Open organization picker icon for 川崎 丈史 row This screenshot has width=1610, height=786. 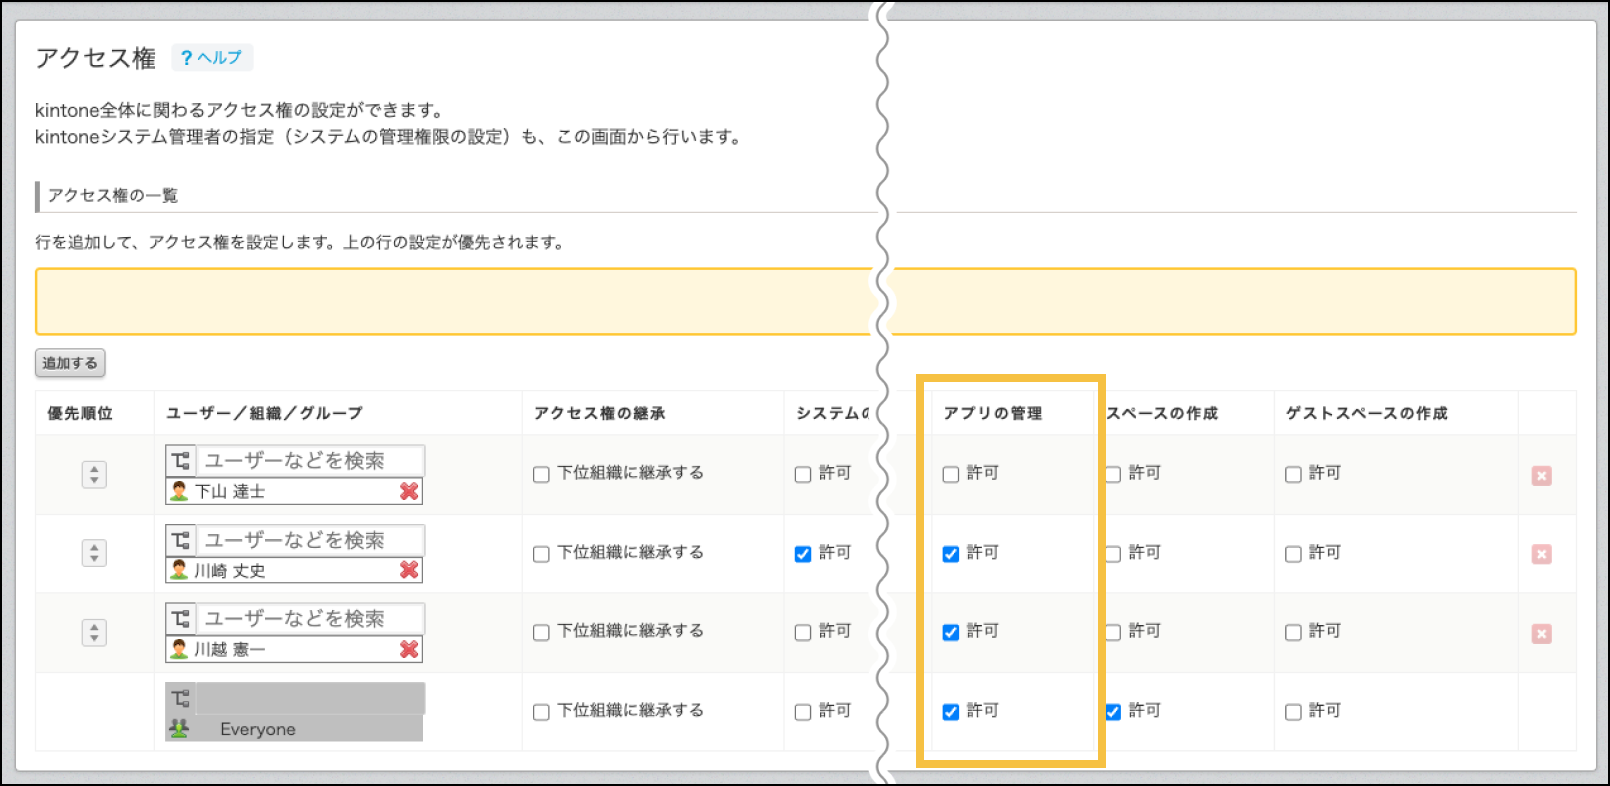[181, 540]
